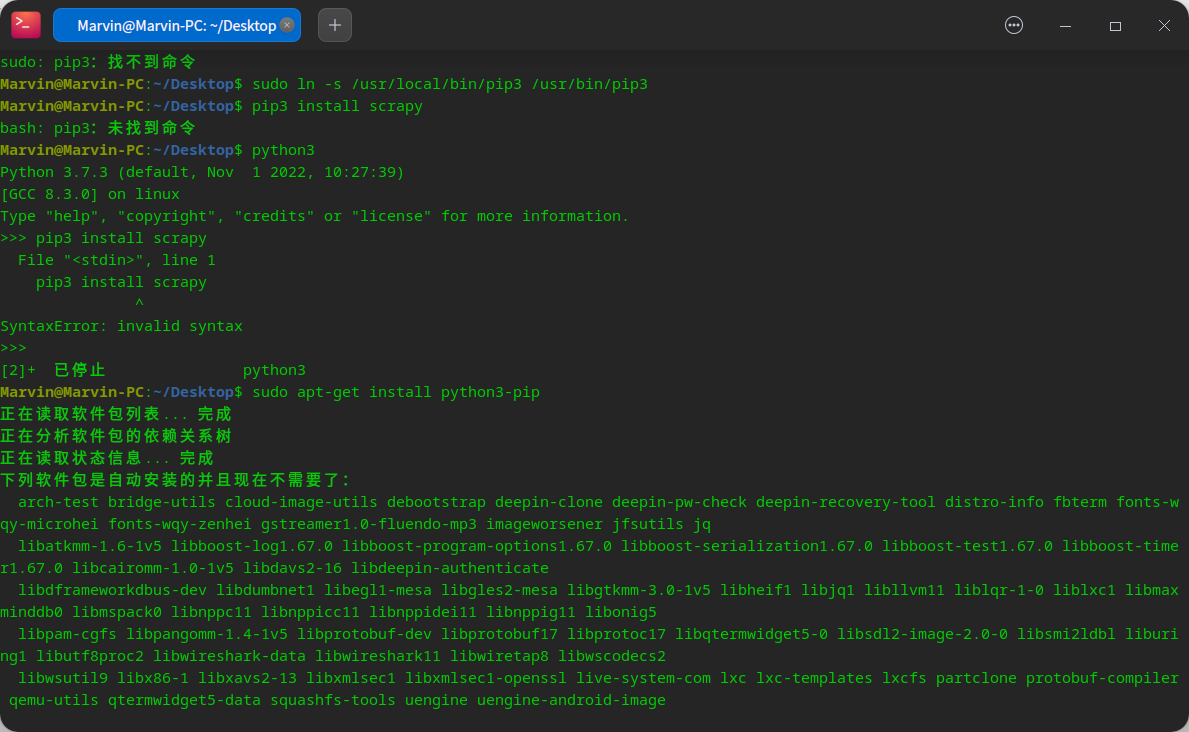Click the maximize button
The image size is (1189, 732).
click(1114, 25)
